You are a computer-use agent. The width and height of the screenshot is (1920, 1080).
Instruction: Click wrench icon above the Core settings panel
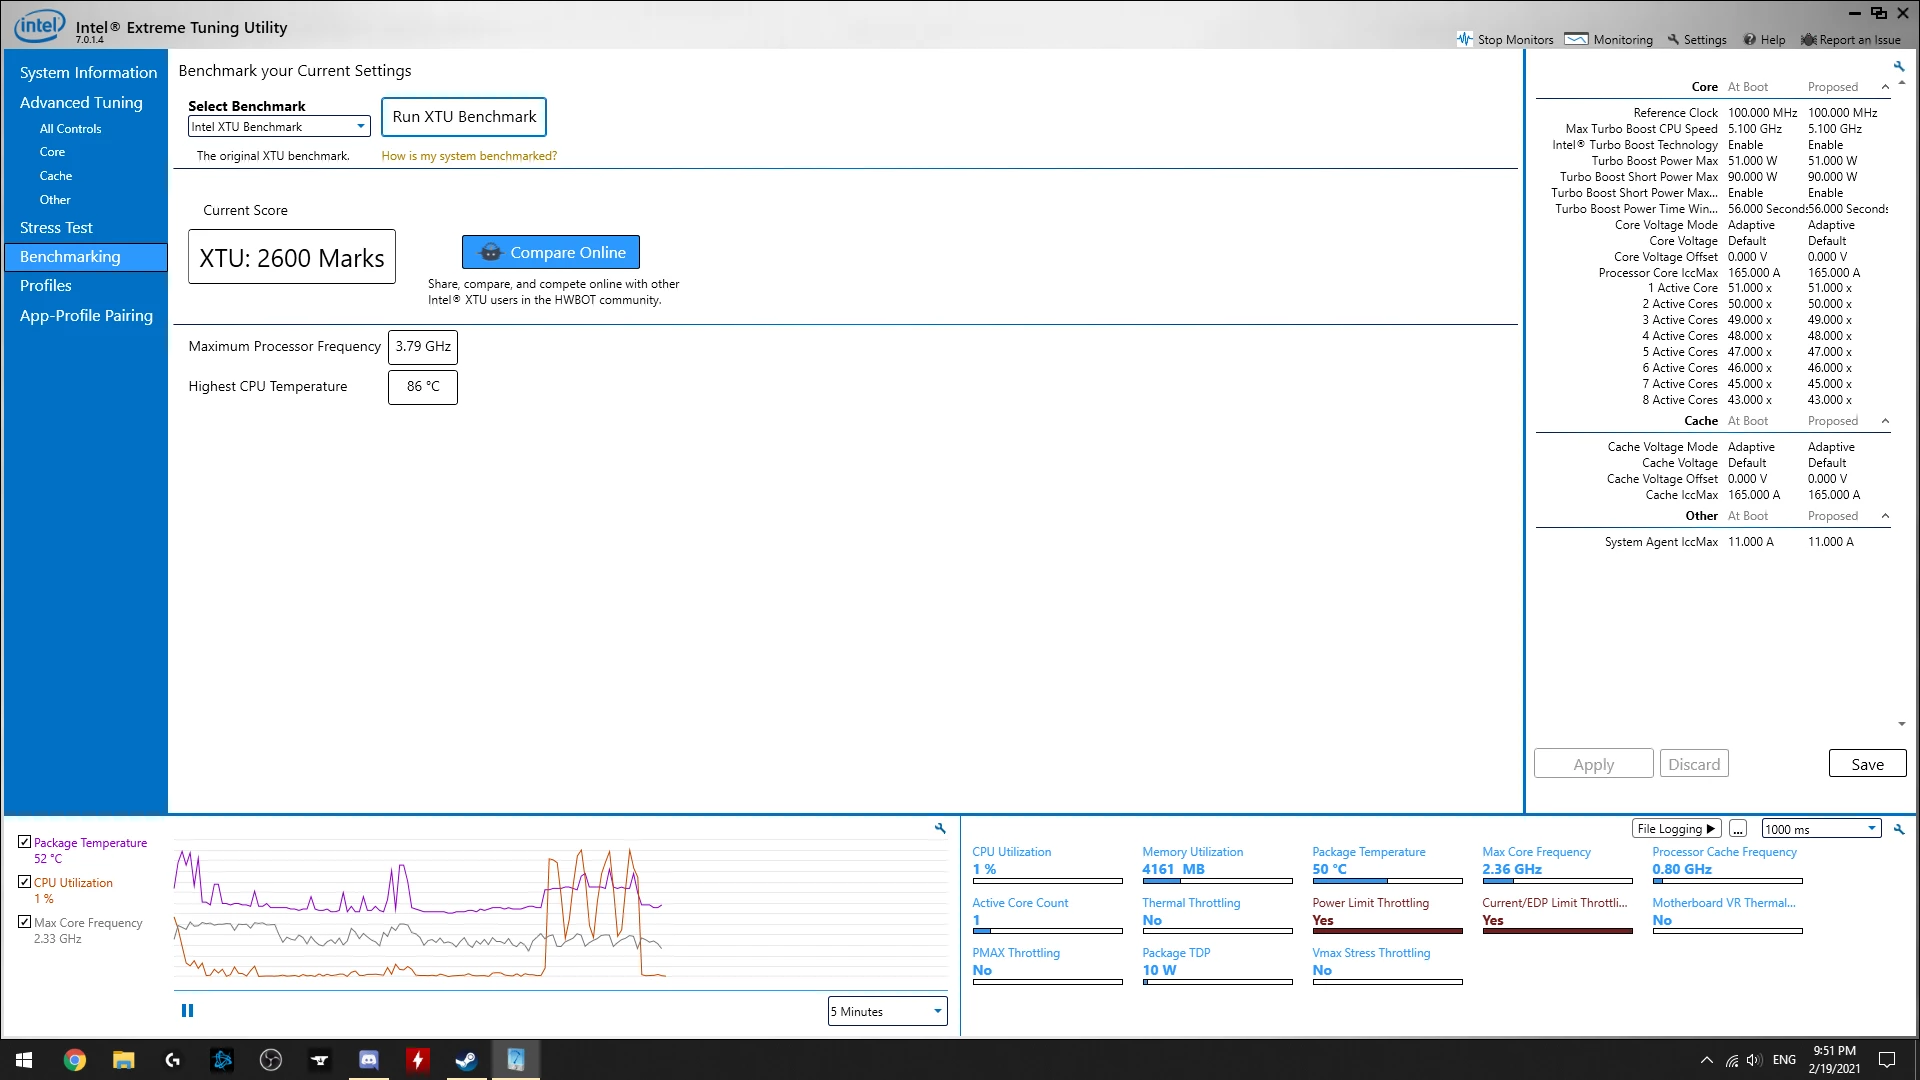point(1899,67)
